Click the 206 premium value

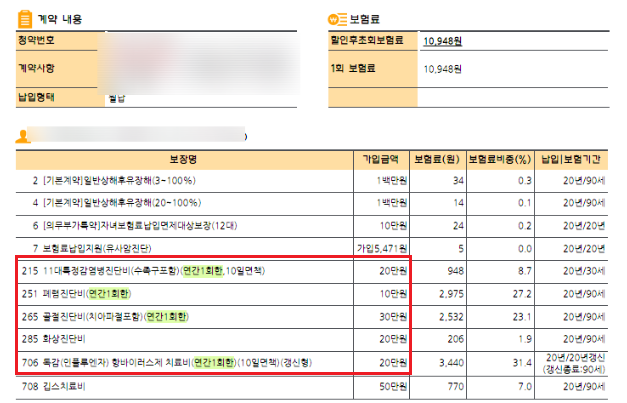tap(455, 339)
